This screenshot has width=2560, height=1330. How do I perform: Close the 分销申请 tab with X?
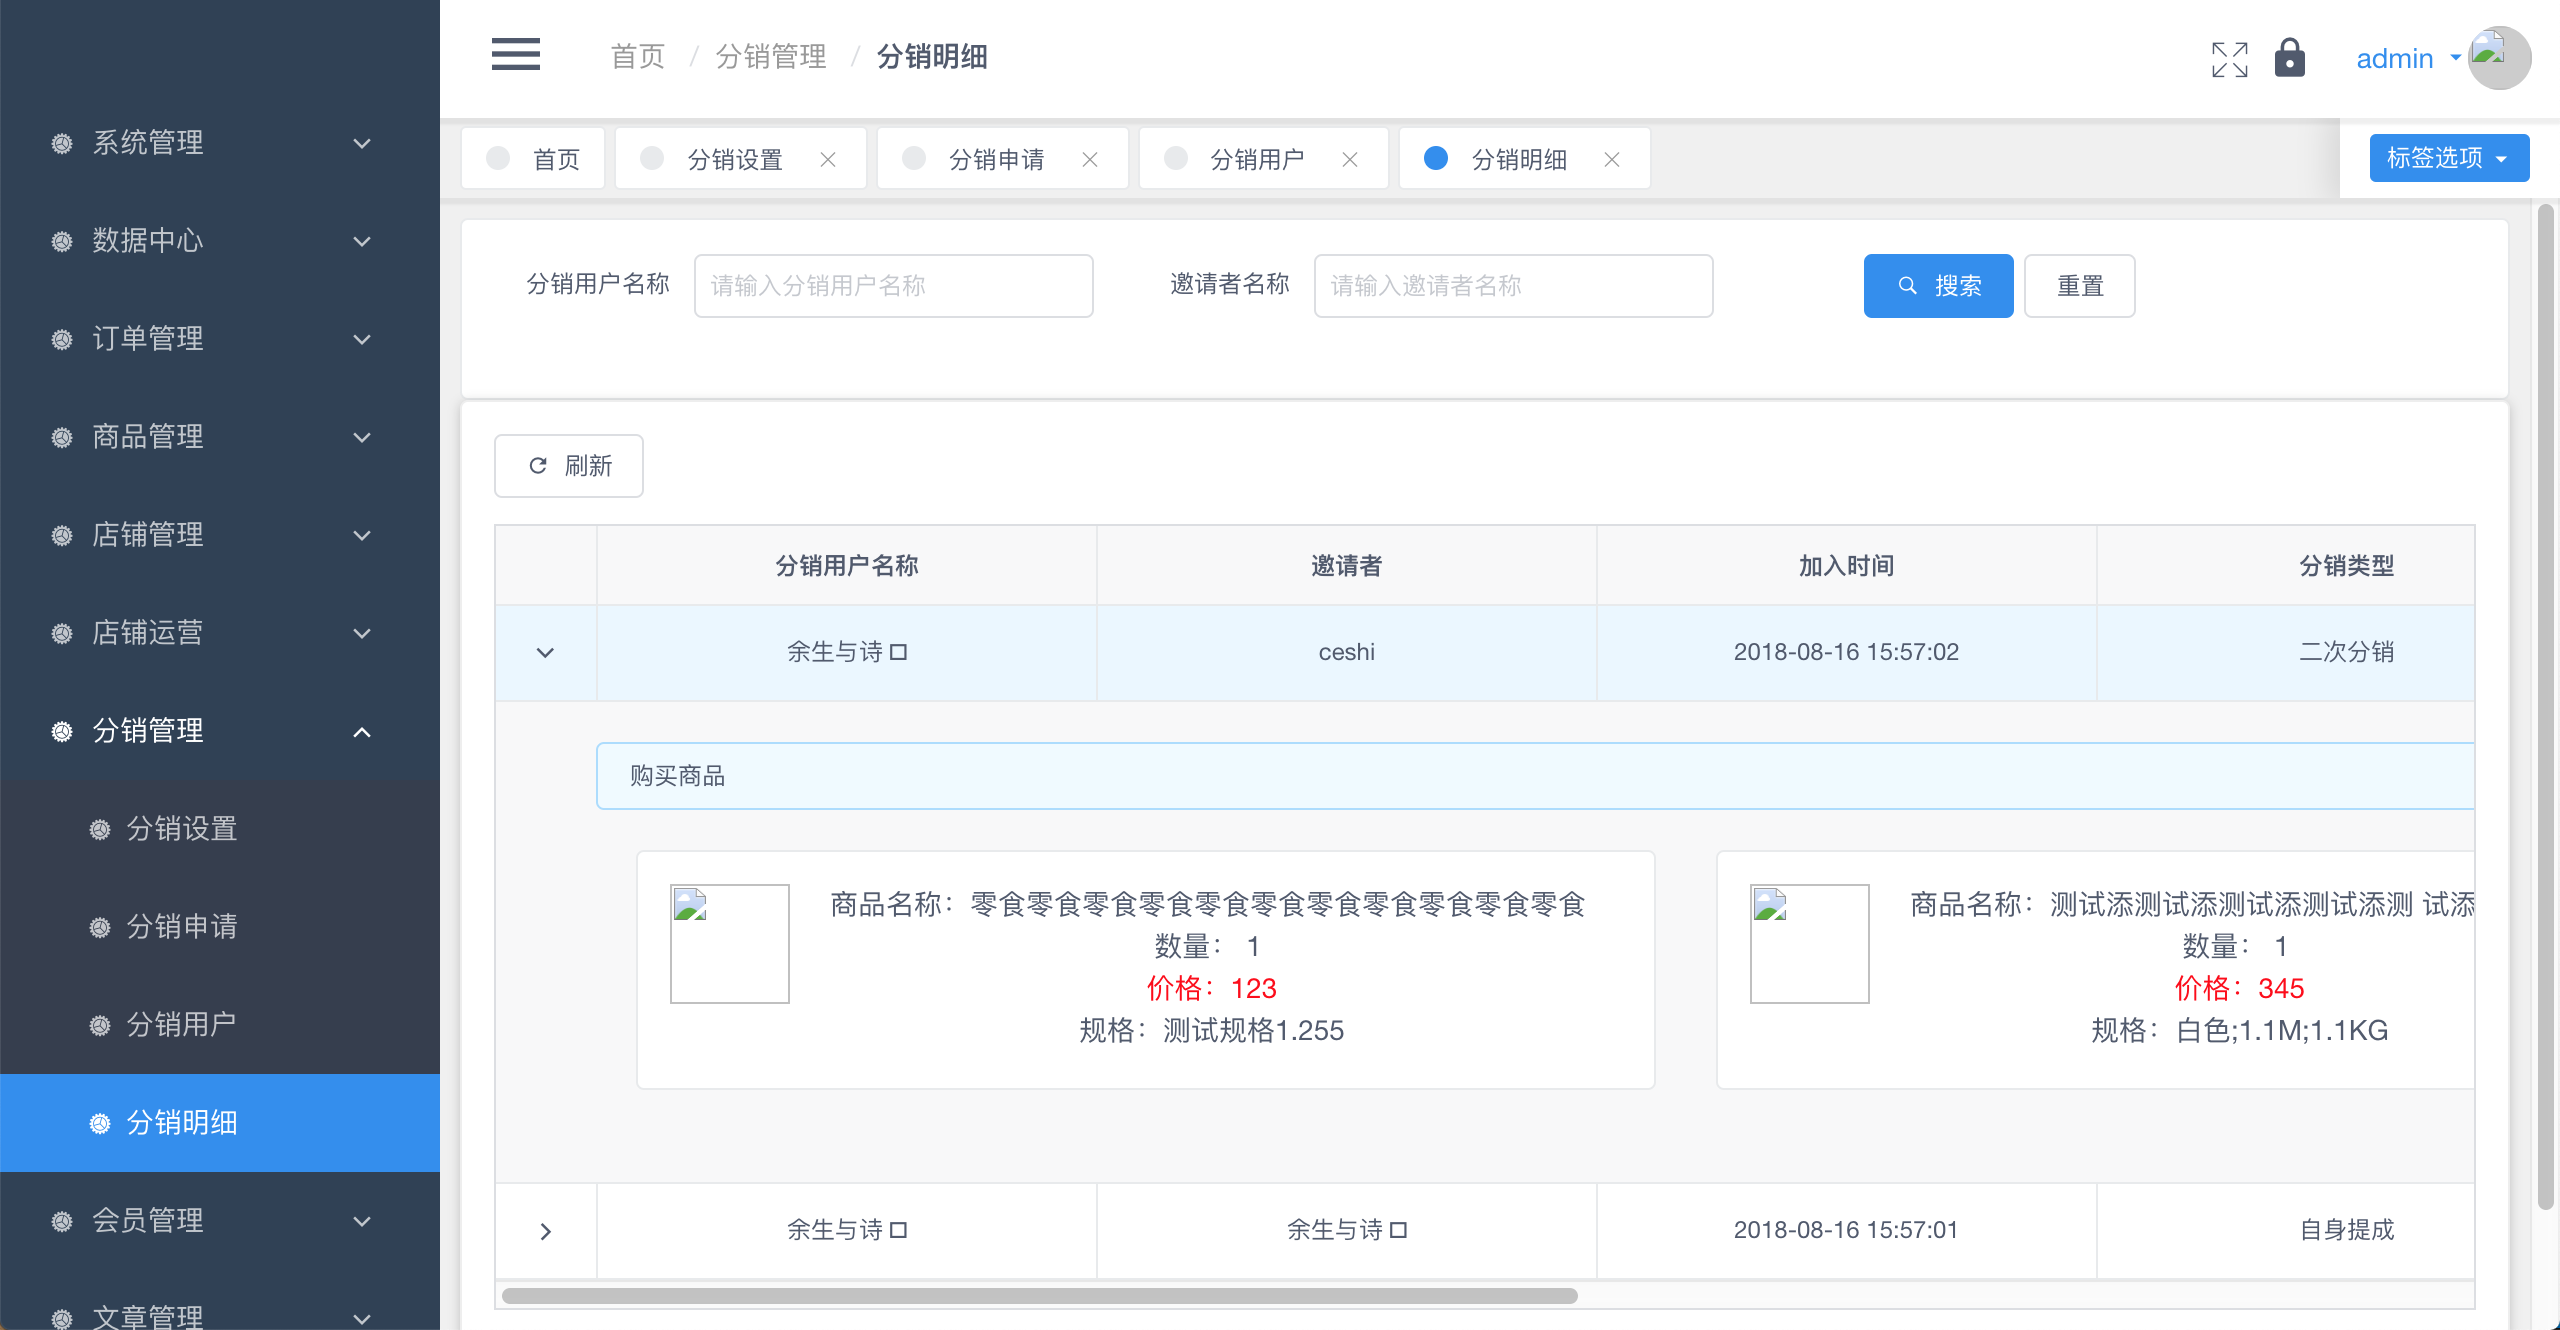click(x=1090, y=159)
